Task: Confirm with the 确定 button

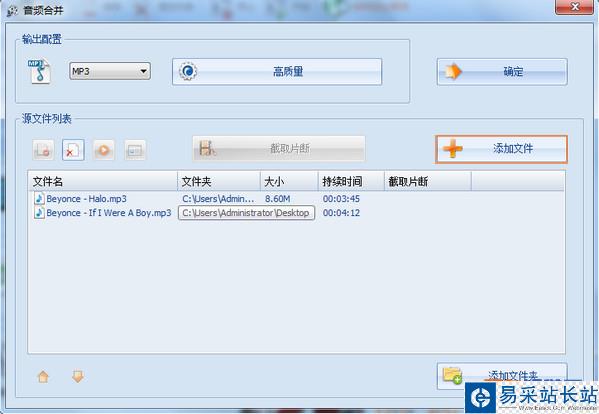Action: click(502, 71)
